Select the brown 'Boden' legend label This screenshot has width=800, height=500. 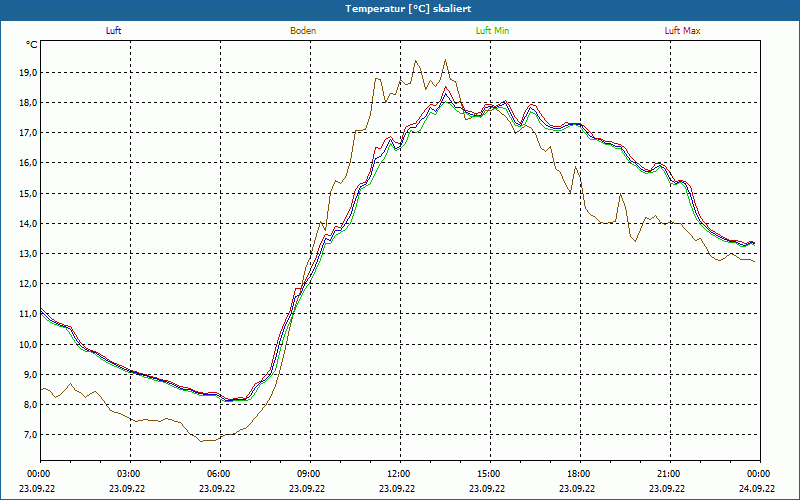303,31
